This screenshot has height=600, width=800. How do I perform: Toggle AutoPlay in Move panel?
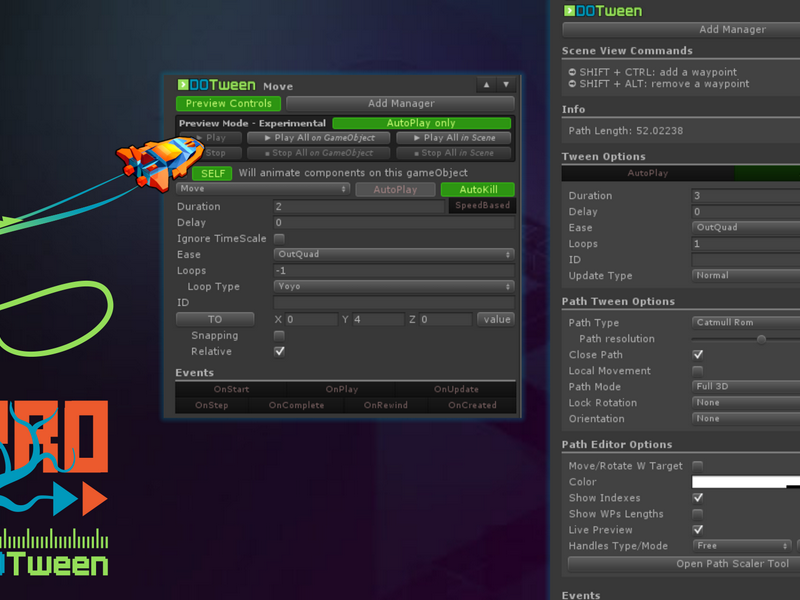pyautogui.click(x=395, y=189)
